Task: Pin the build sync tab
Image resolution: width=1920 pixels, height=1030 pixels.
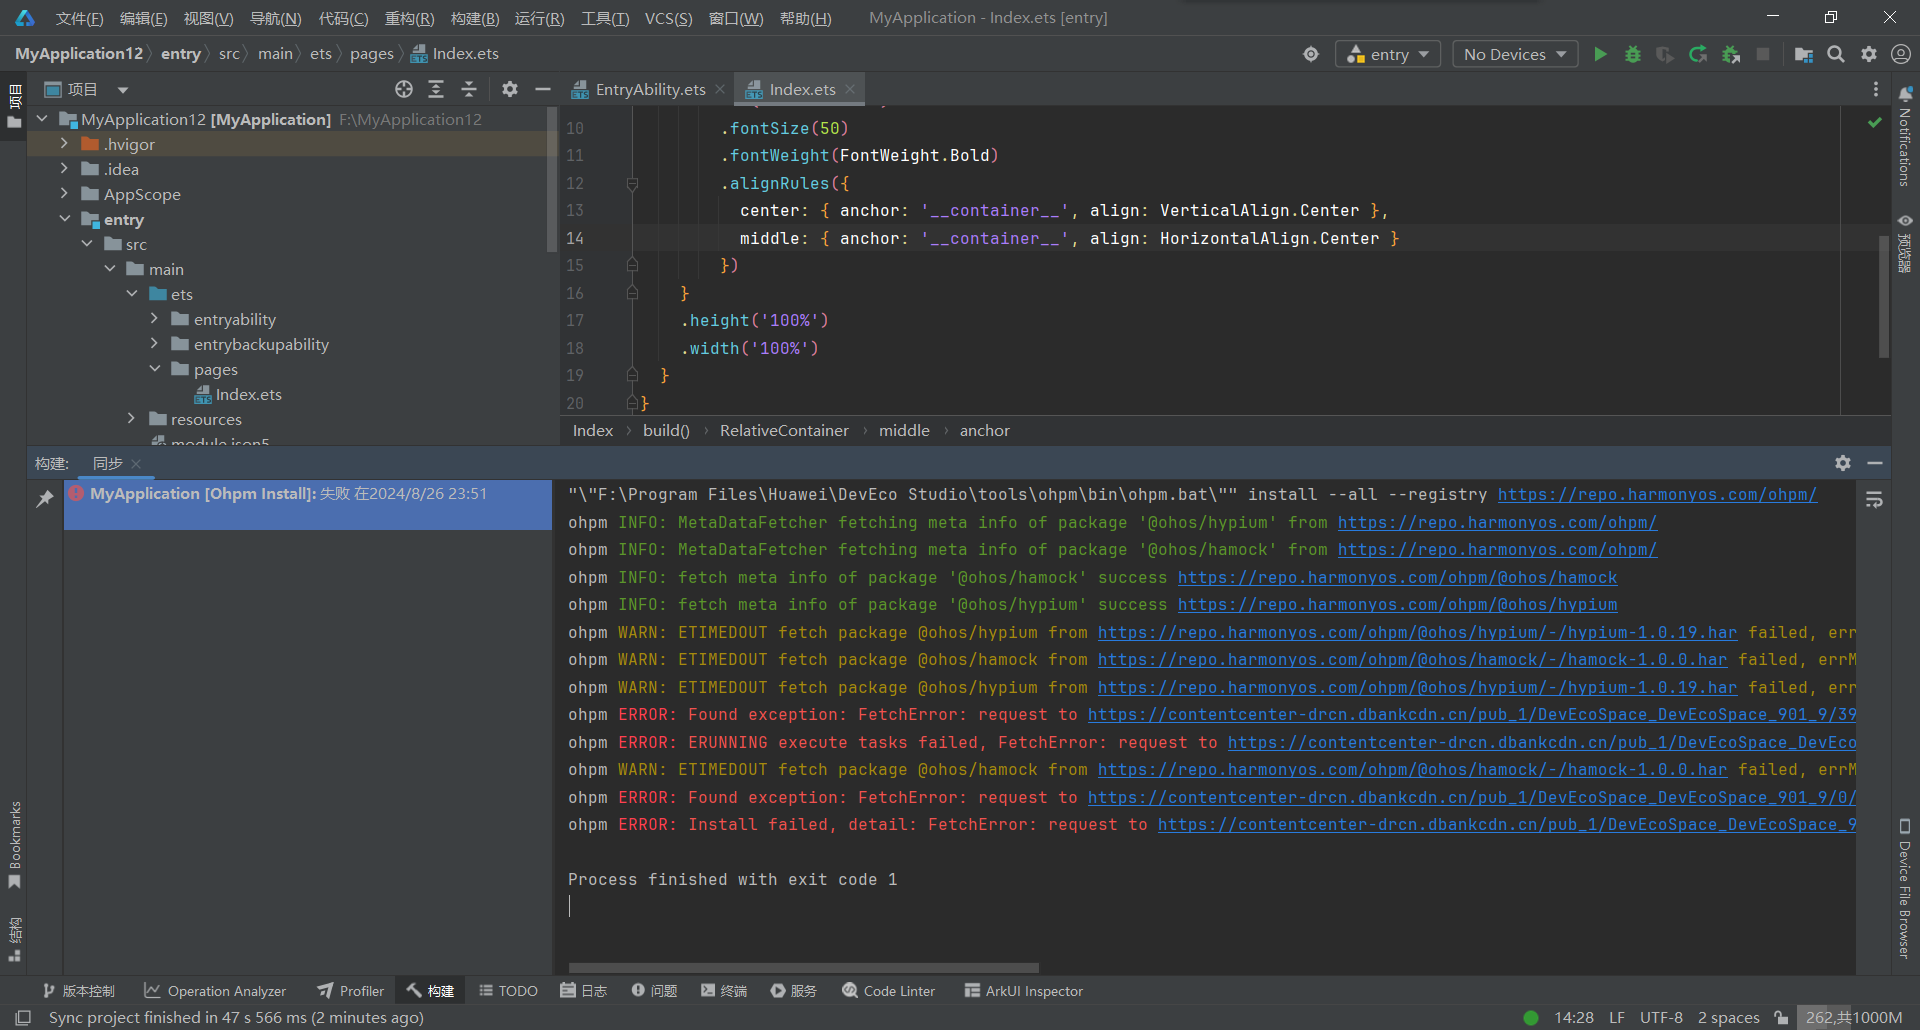Action: point(45,498)
